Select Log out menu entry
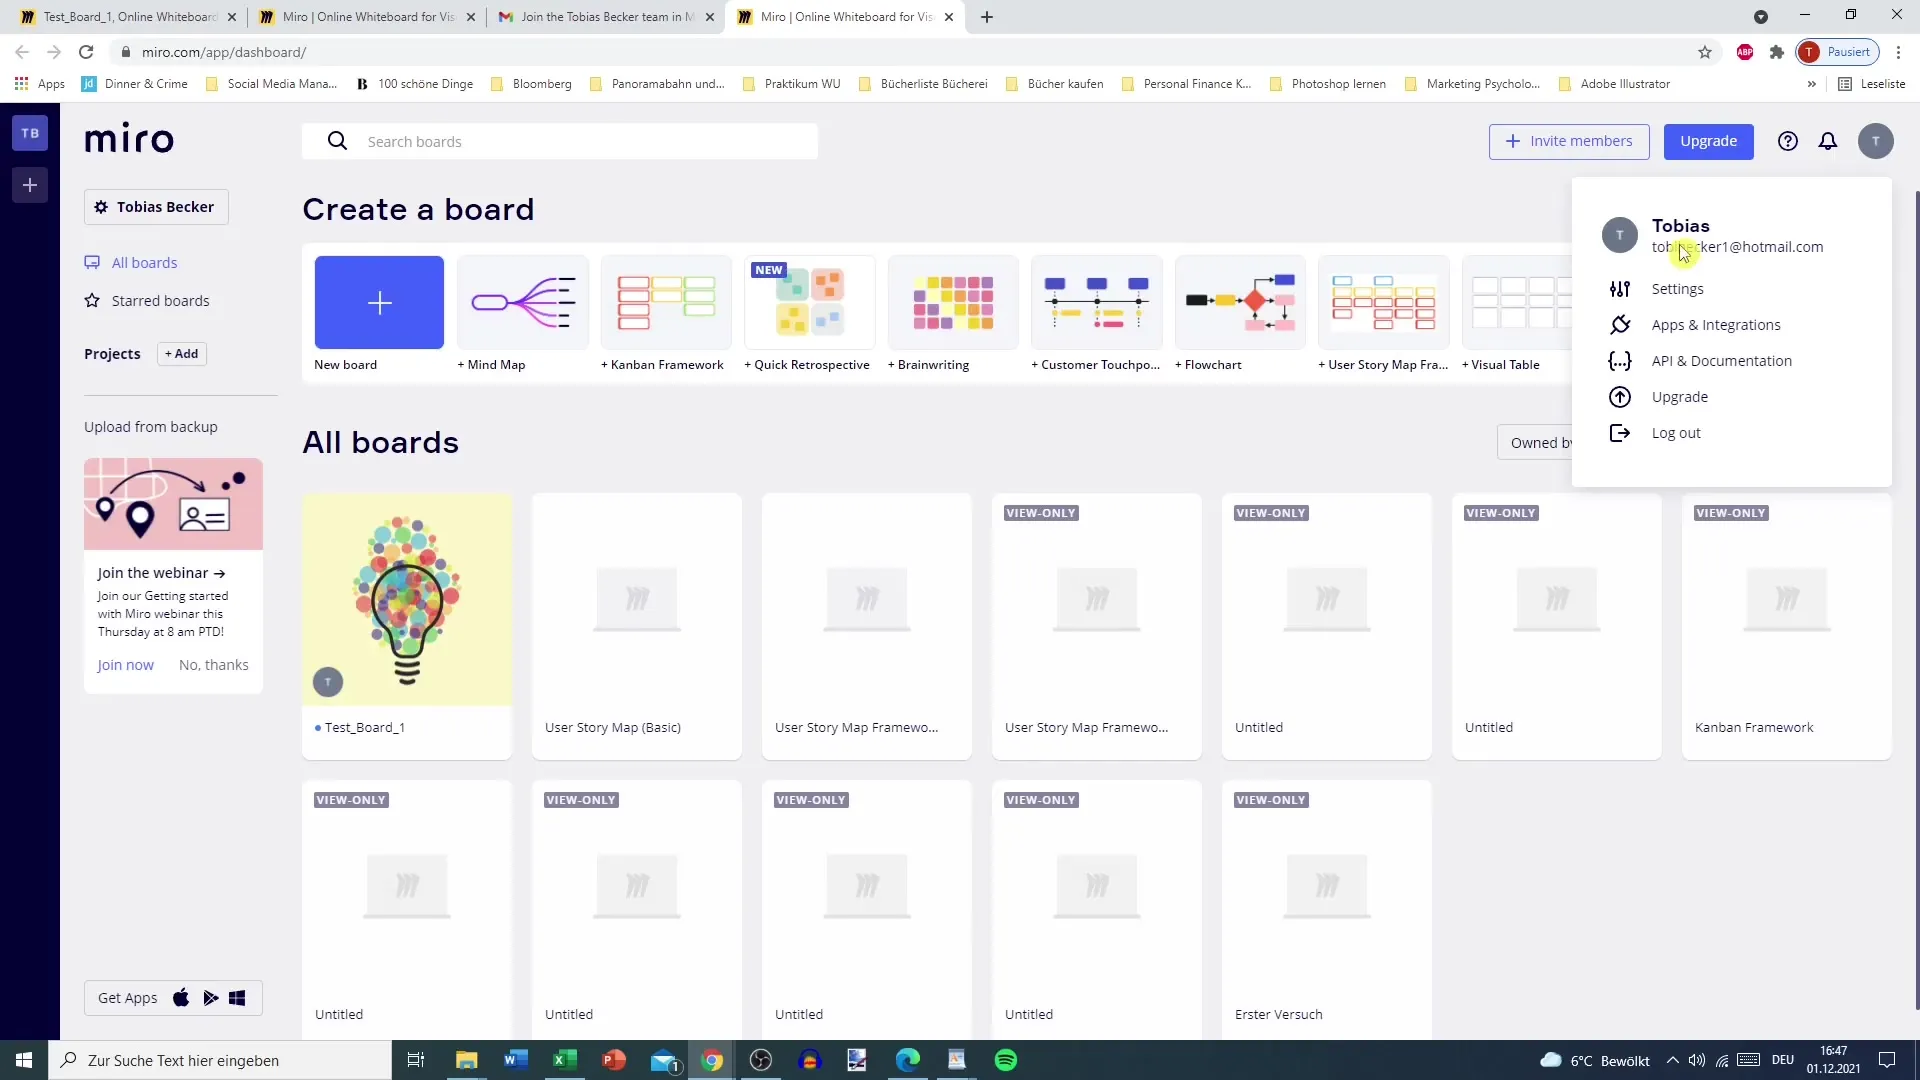1920x1080 pixels. 1676,433
